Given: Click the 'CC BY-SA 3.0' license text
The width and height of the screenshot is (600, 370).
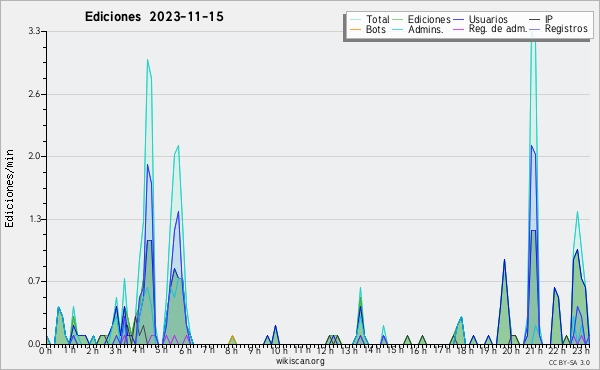Looking at the screenshot, I should tap(569, 362).
